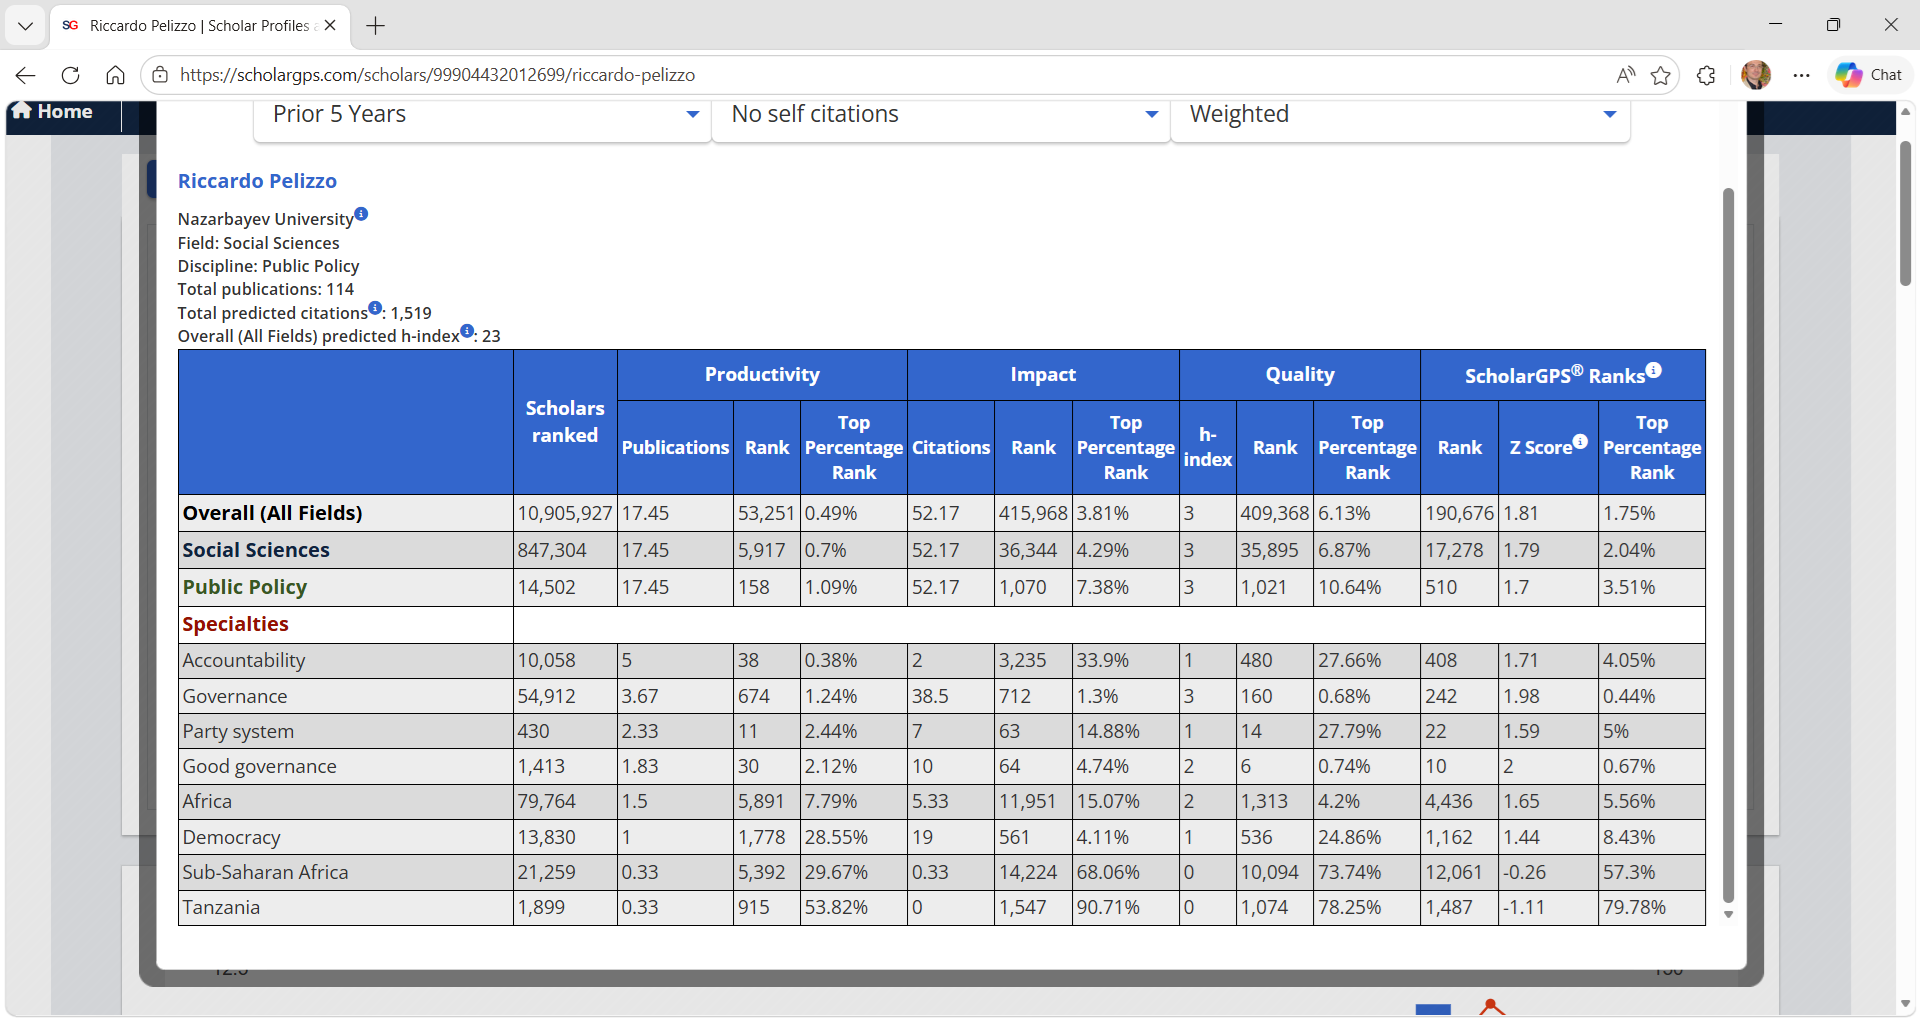Click the browser back arrow
This screenshot has height=1020, width=1920.
26,75
